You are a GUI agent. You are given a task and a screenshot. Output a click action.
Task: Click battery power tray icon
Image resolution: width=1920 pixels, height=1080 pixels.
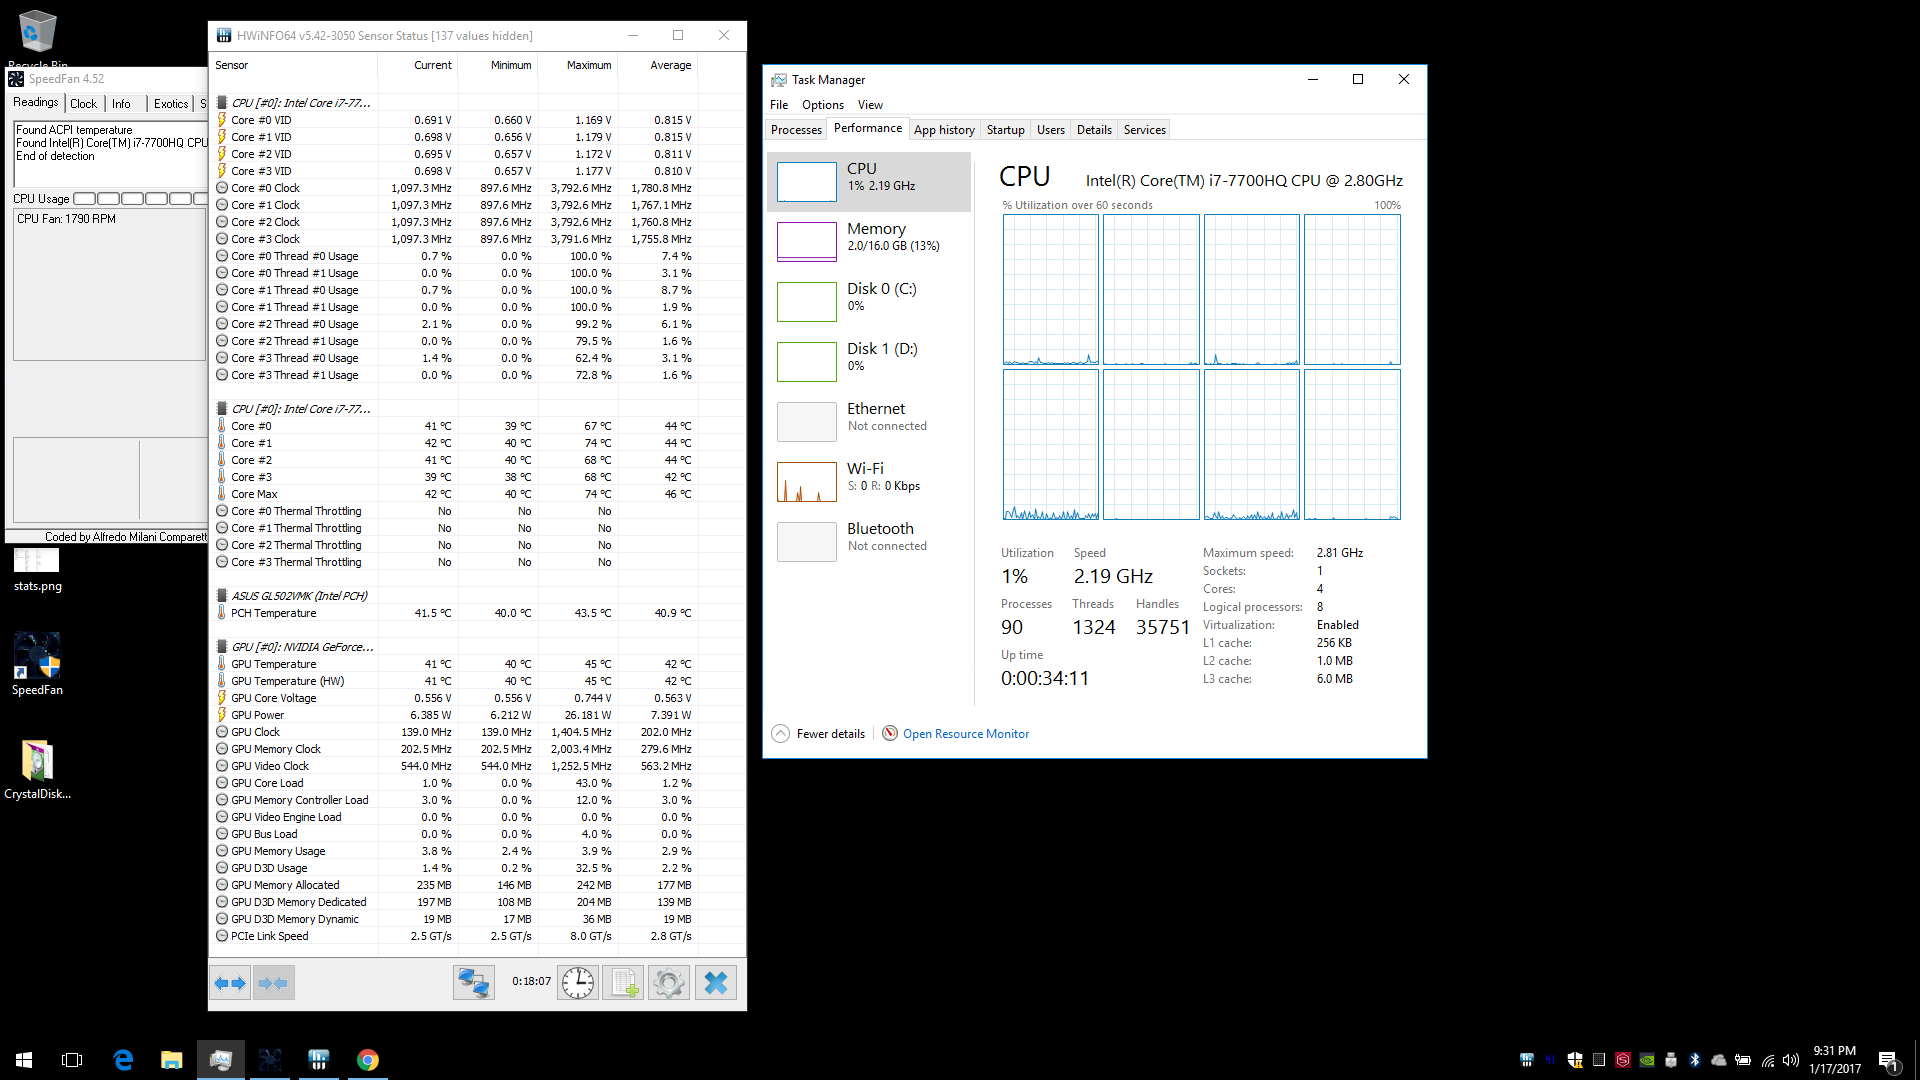(1743, 1060)
